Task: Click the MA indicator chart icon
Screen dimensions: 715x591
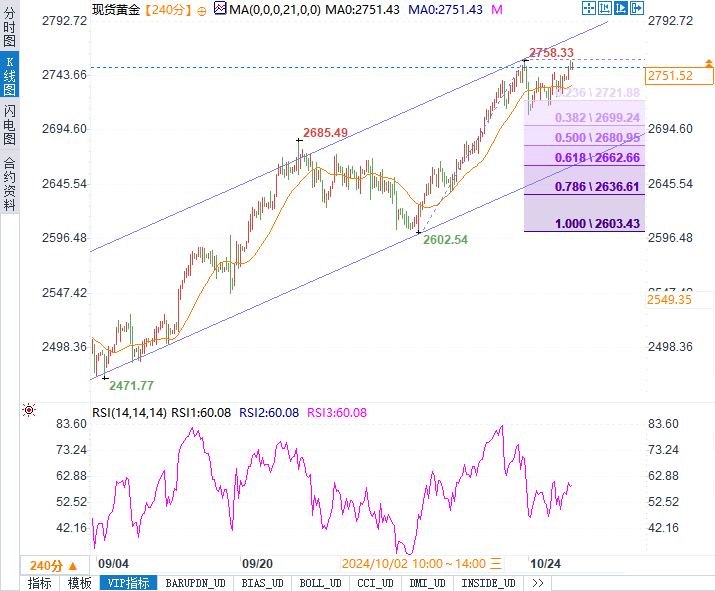Action: pyautogui.click(x=219, y=9)
